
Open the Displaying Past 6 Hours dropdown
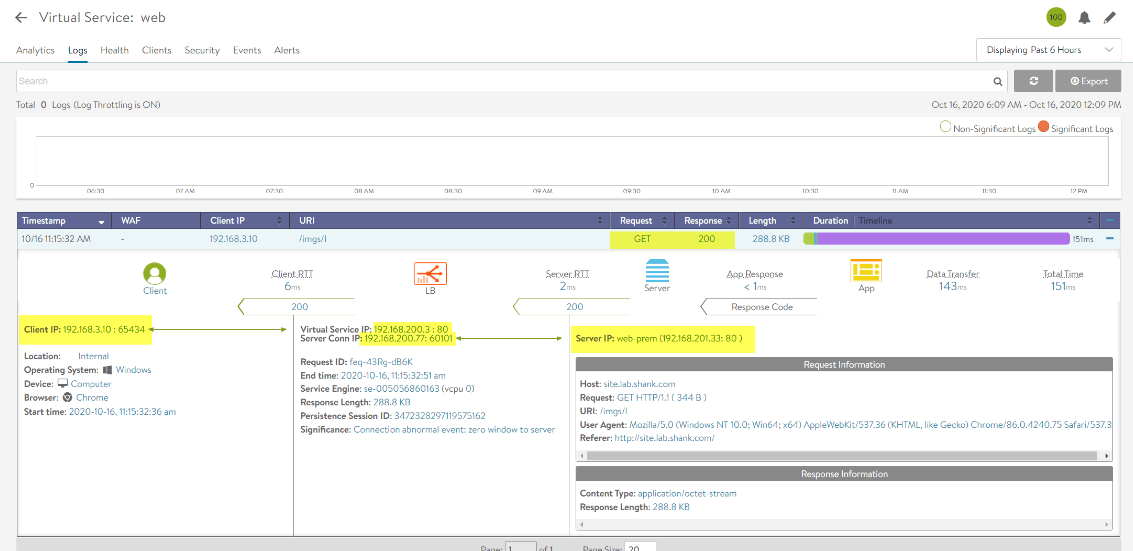pyautogui.click(x=1048, y=50)
